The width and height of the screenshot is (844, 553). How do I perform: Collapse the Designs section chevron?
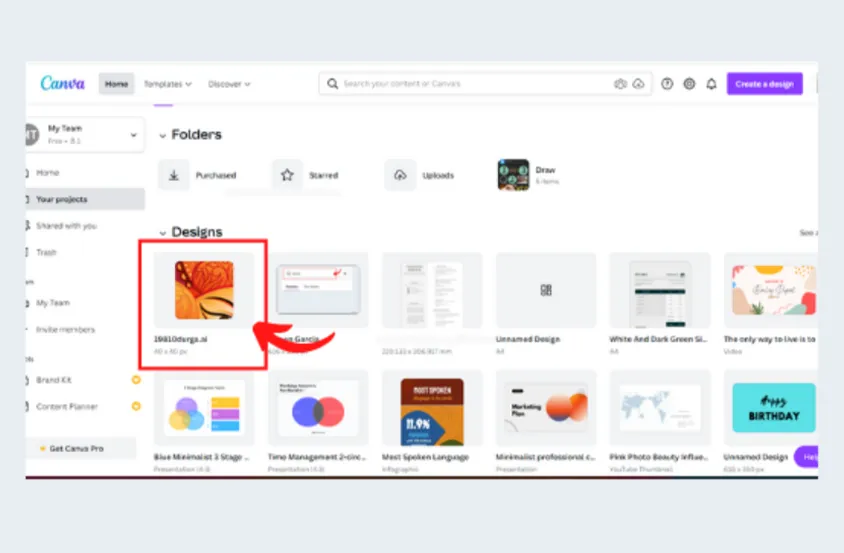click(163, 233)
